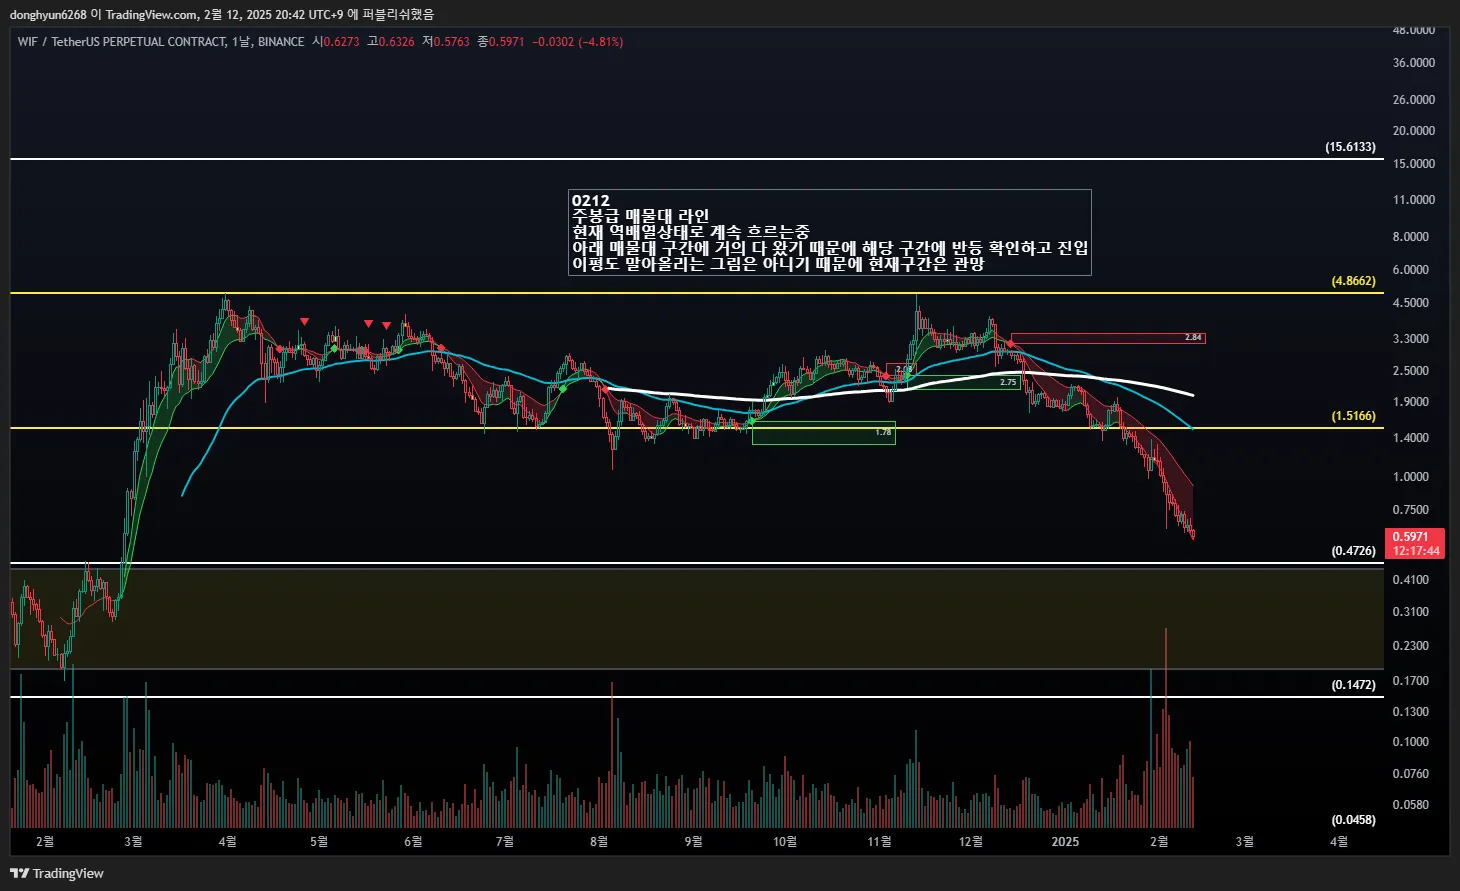1460x891 pixels.
Task: Click the 1.0000 price axis value
Action: point(1410,477)
